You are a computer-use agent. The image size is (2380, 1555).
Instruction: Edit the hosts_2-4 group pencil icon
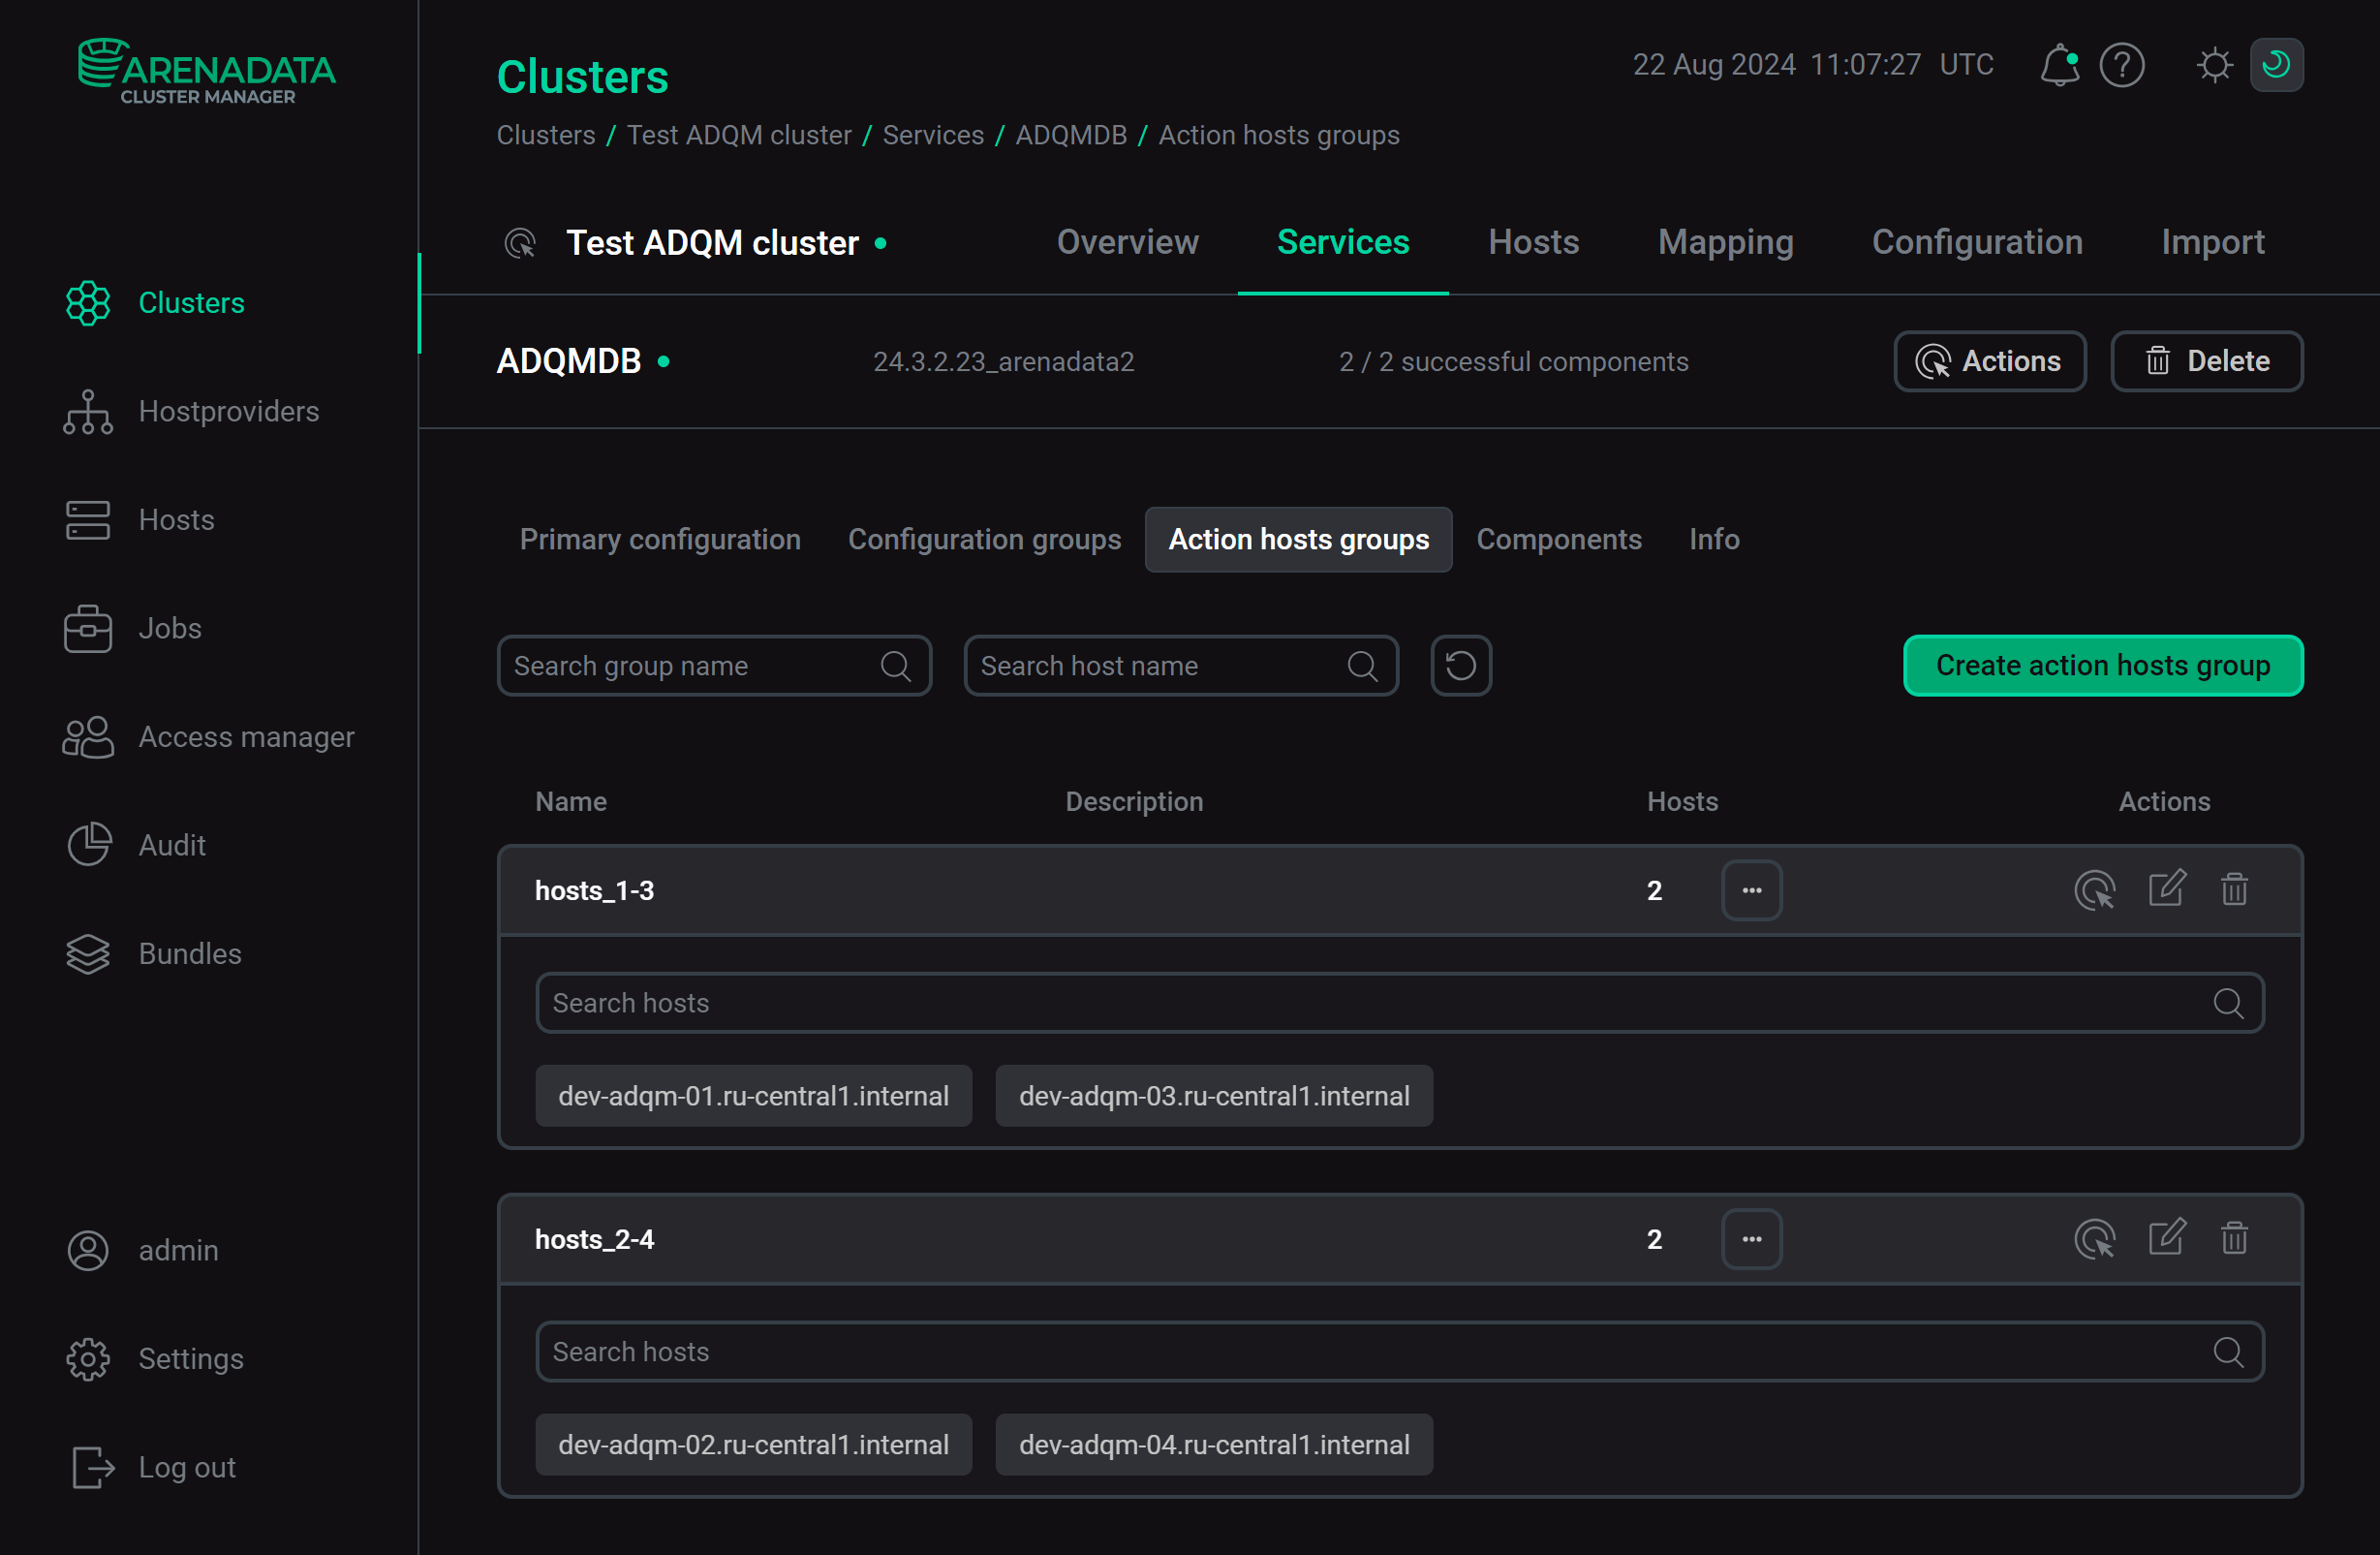2167,1238
